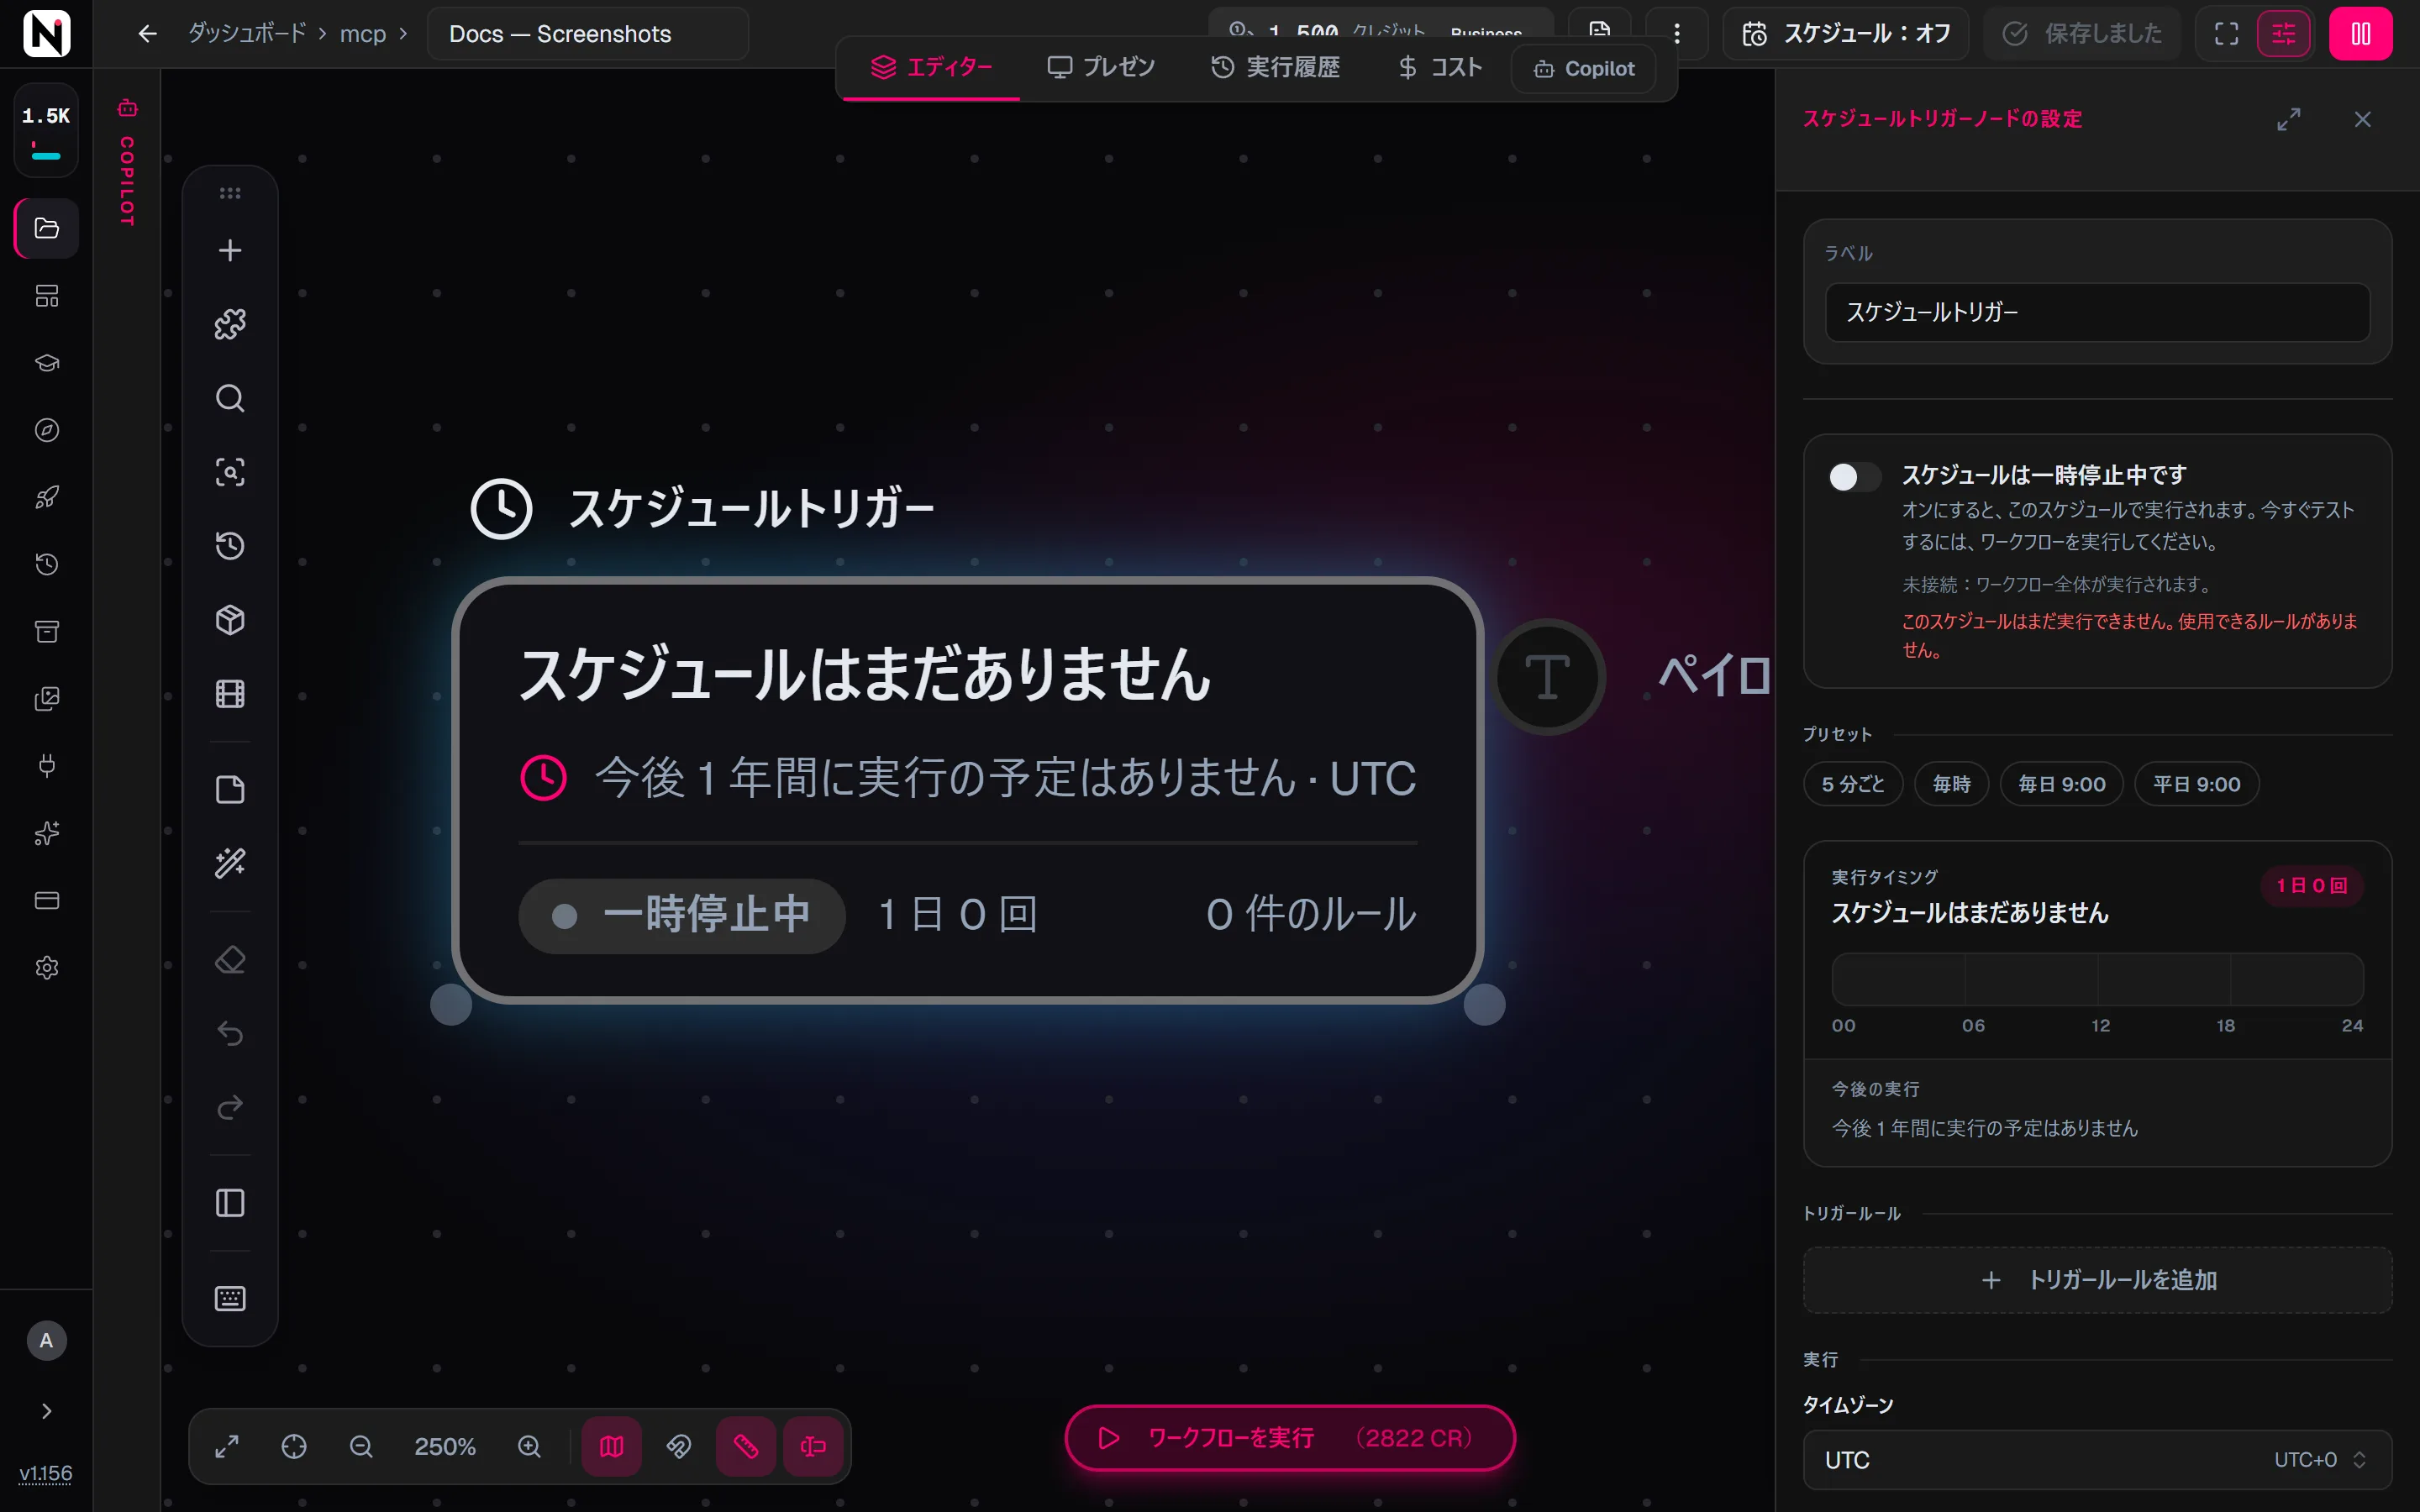Open the plug connections icon
Screen dimensions: 2420x1512
47,766
